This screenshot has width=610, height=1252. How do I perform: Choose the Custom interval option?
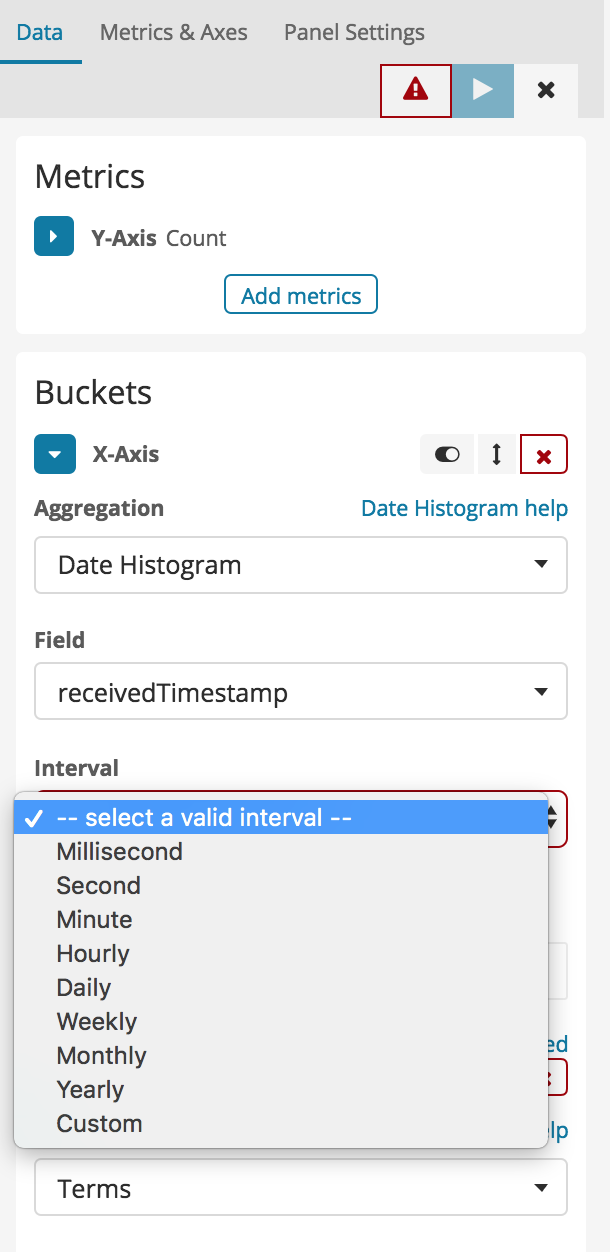tap(99, 1123)
